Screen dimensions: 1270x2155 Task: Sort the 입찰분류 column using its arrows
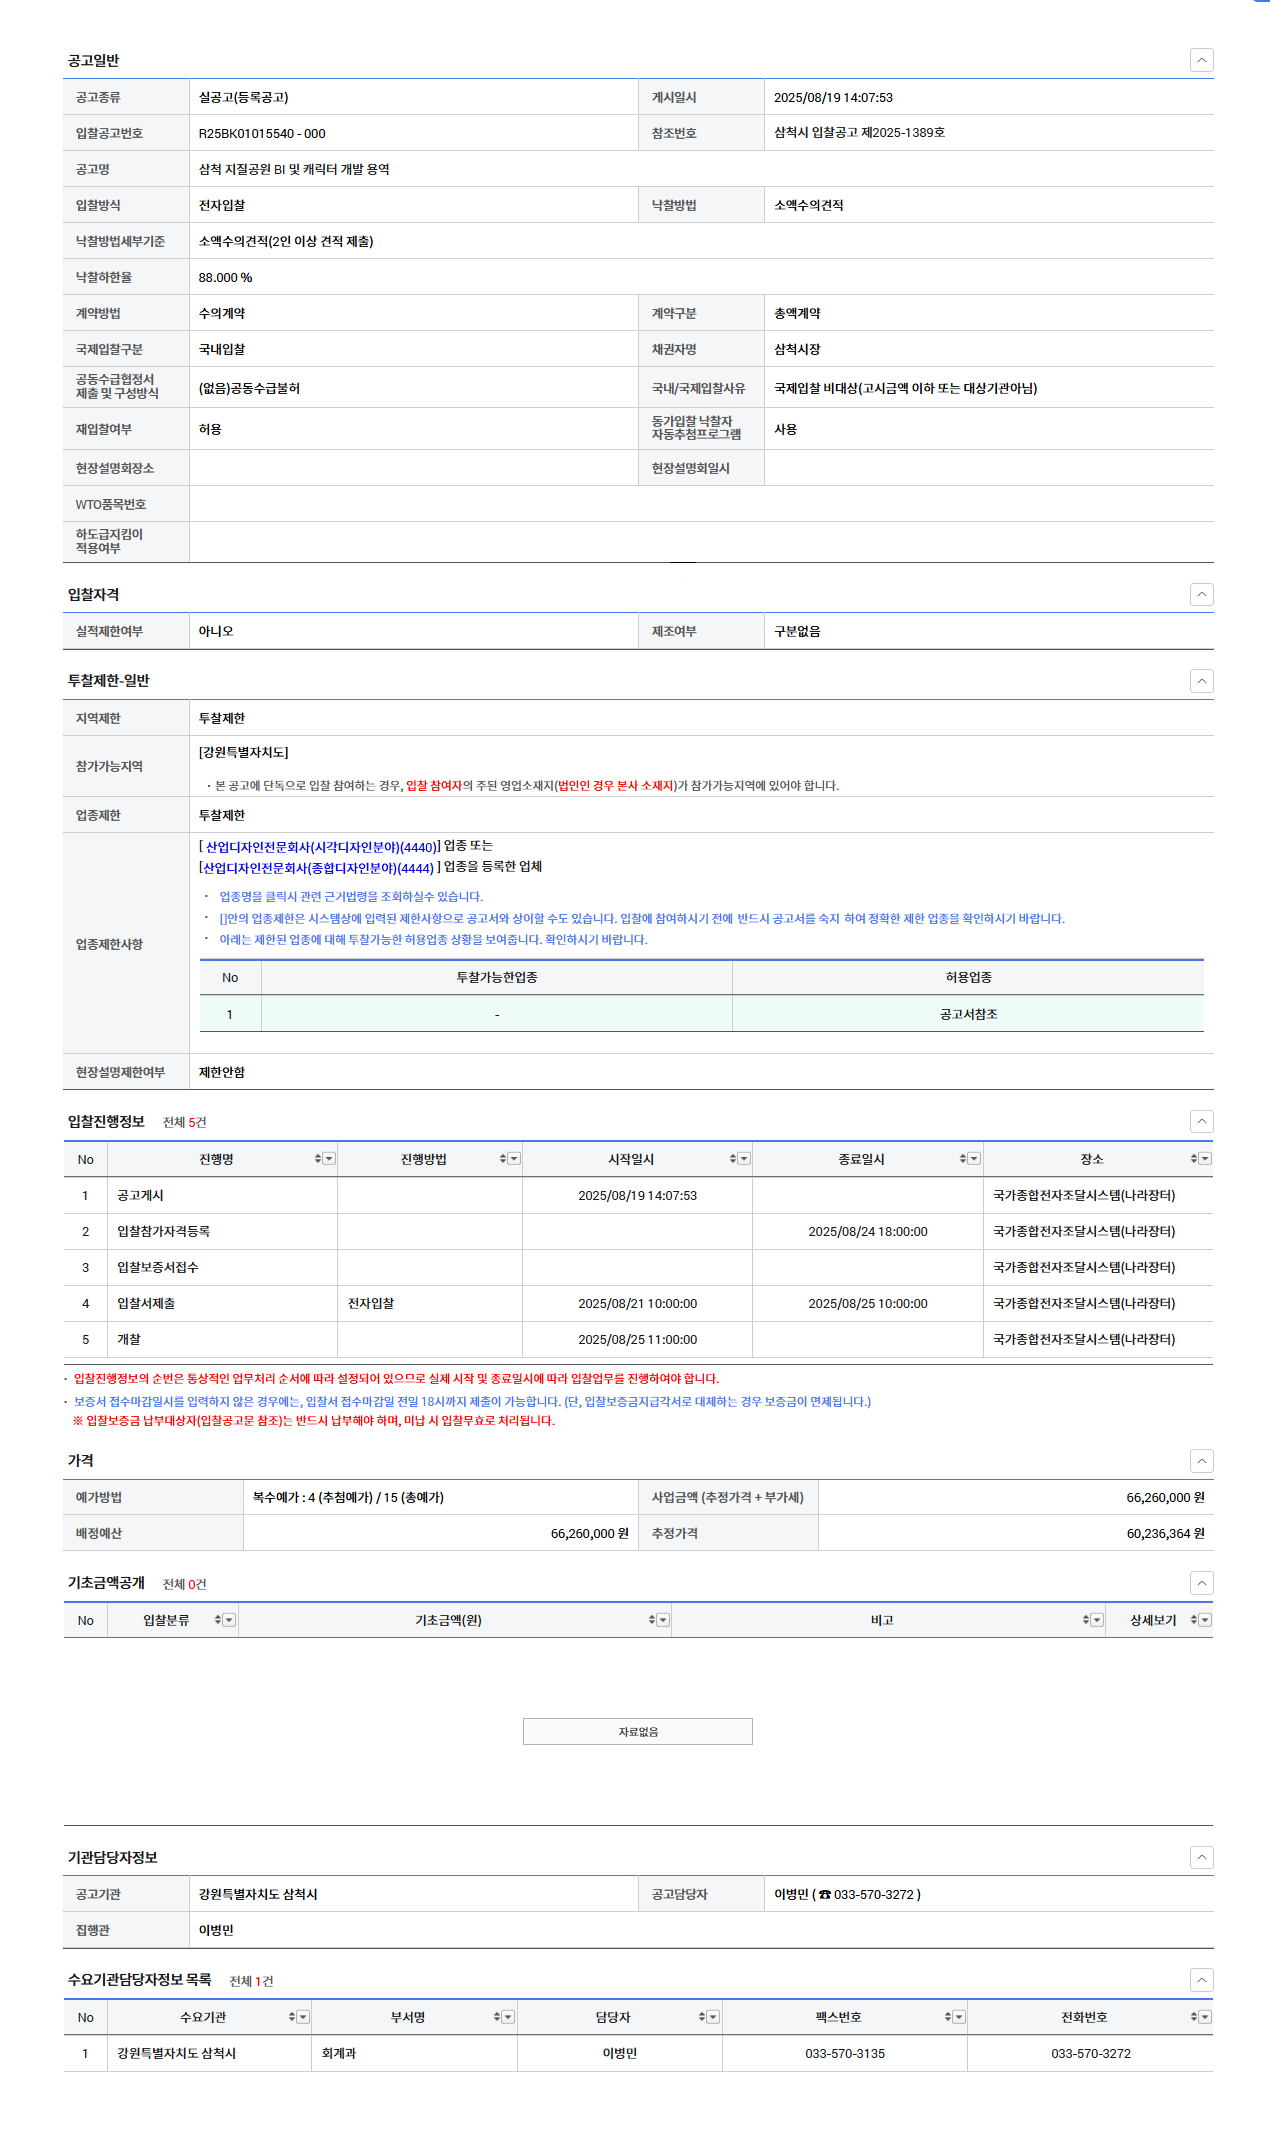[x=218, y=1620]
